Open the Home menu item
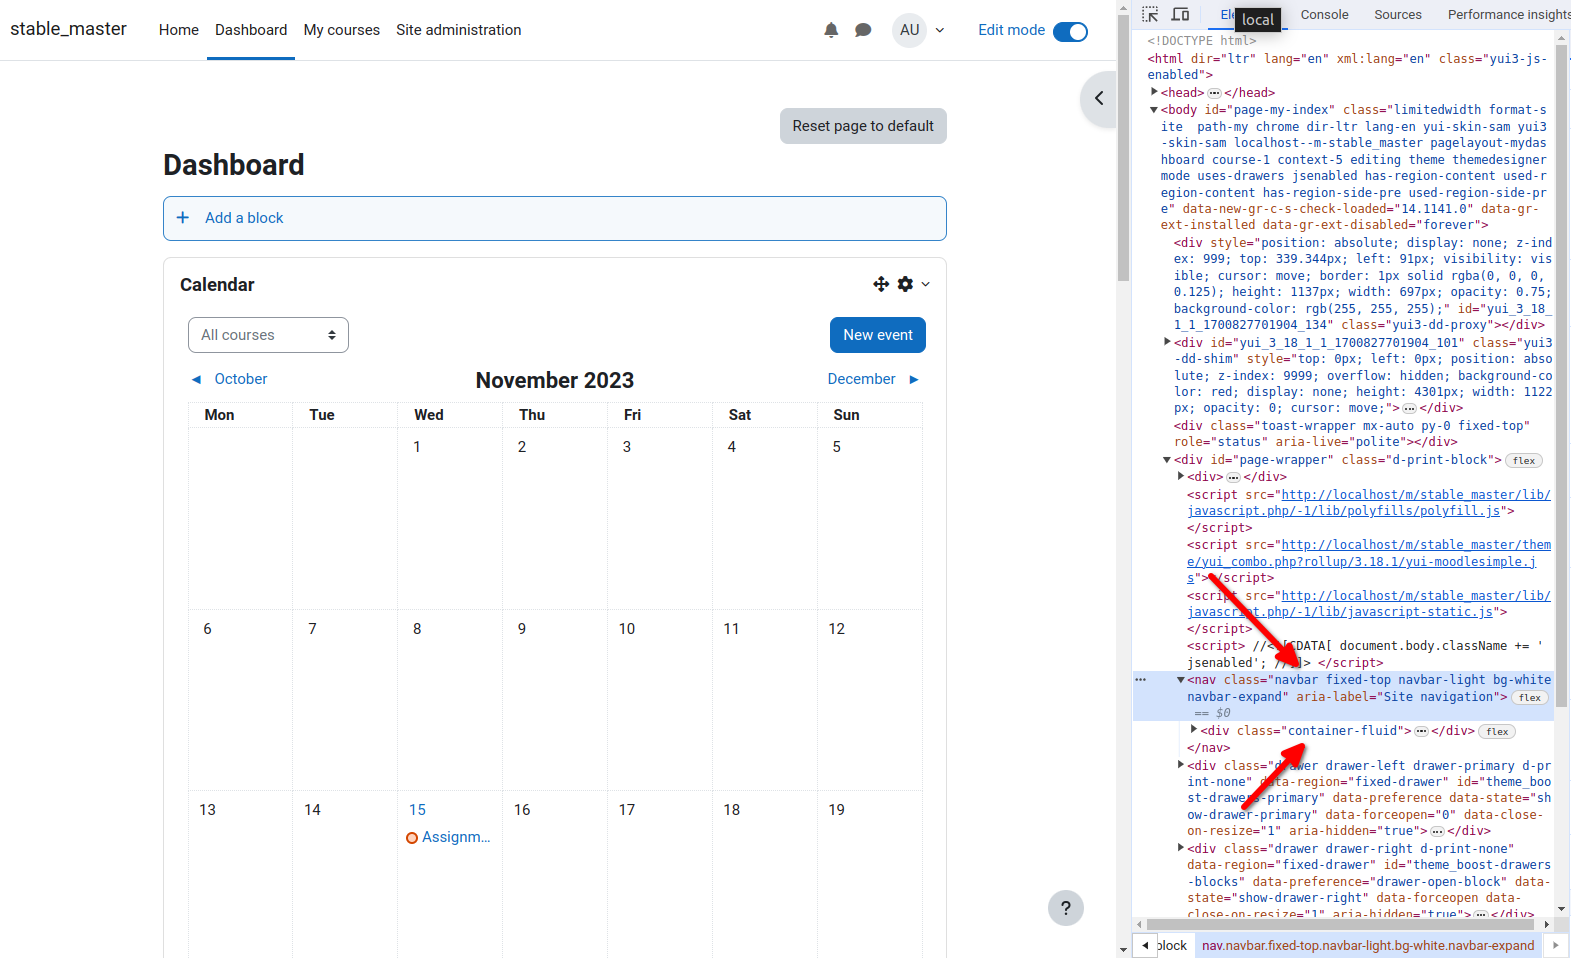Image resolution: width=1571 pixels, height=959 pixels. tap(179, 30)
